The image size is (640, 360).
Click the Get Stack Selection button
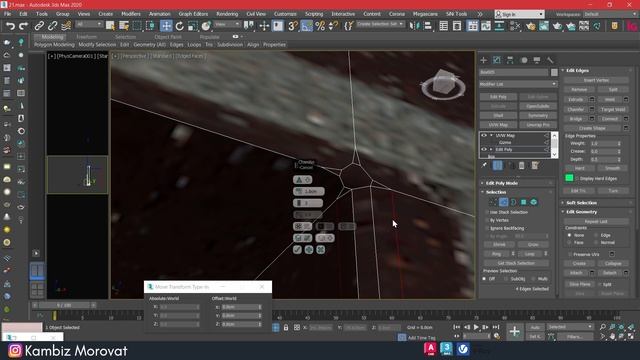[x=516, y=263]
